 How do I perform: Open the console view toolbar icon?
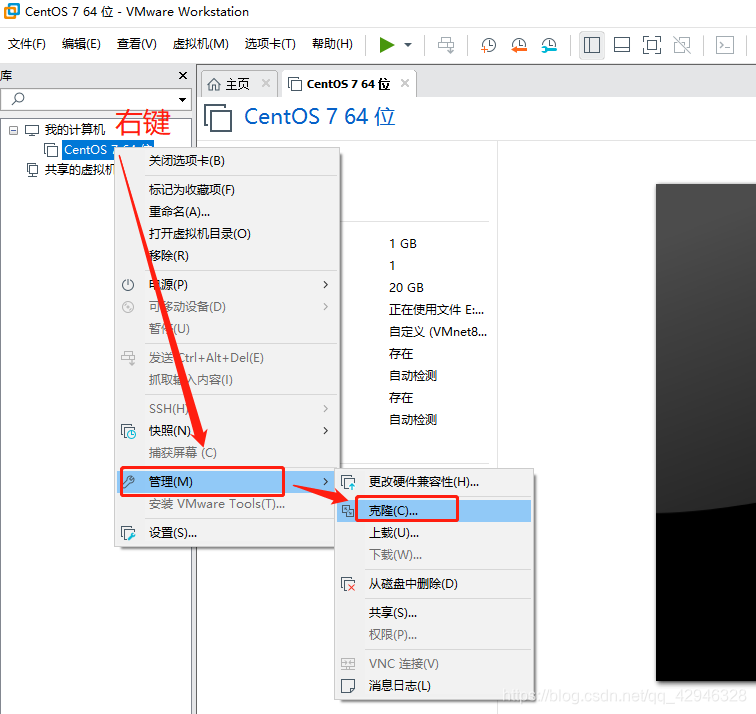pos(725,45)
